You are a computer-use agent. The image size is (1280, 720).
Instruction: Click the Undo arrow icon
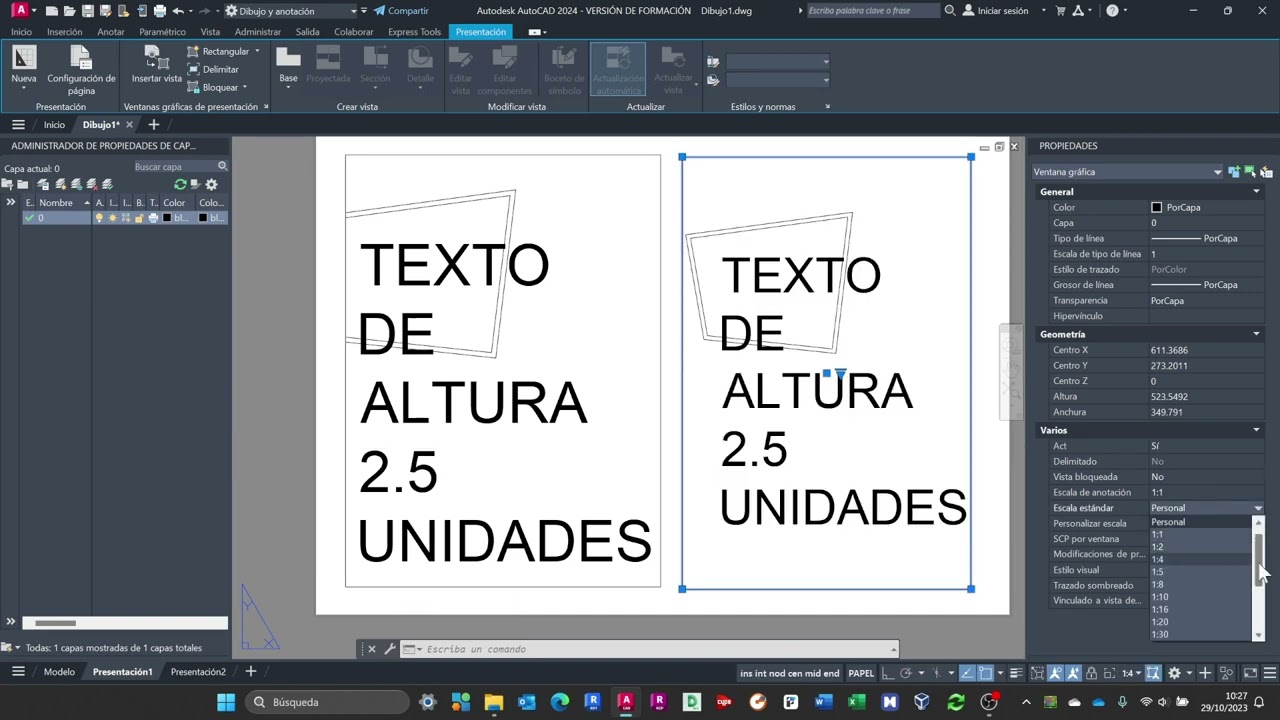pyautogui.click(x=178, y=11)
